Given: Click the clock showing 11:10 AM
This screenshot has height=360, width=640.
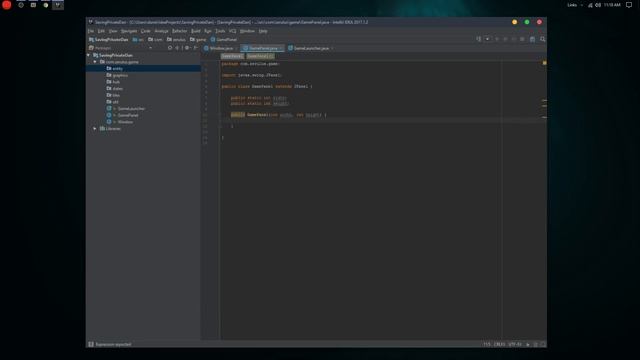Looking at the screenshot, I should coord(612,5).
